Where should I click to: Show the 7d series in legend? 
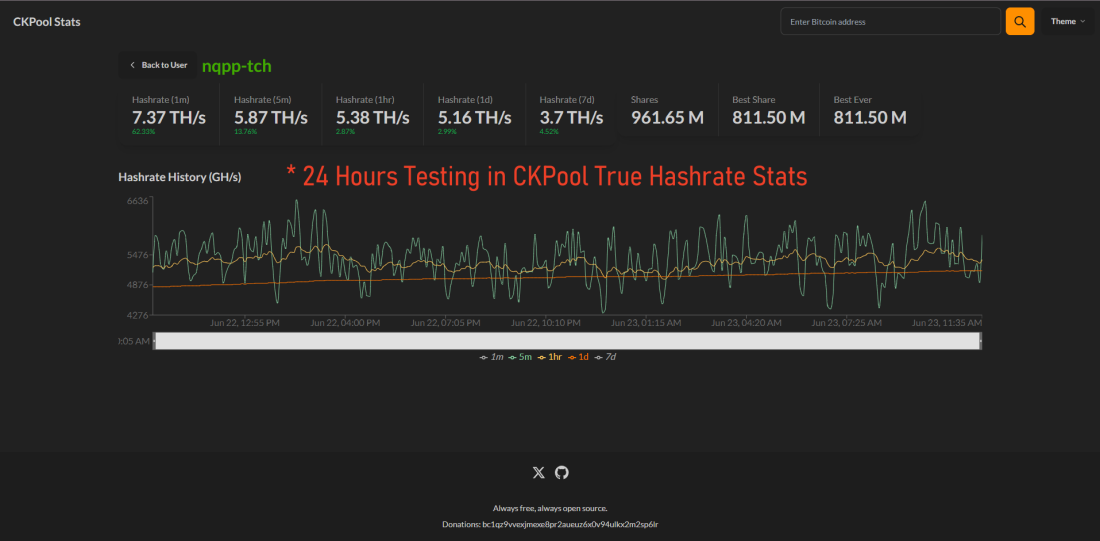pyautogui.click(x=606, y=356)
